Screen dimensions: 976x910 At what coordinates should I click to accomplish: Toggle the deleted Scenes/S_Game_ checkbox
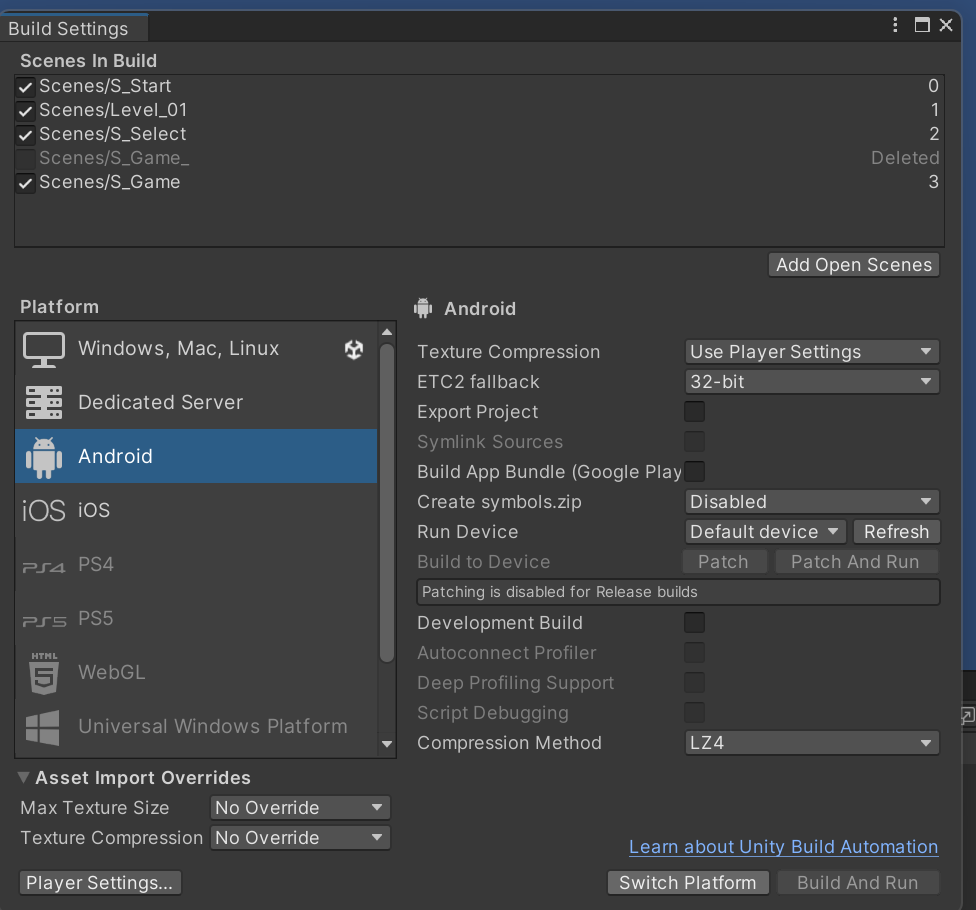(26, 159)
